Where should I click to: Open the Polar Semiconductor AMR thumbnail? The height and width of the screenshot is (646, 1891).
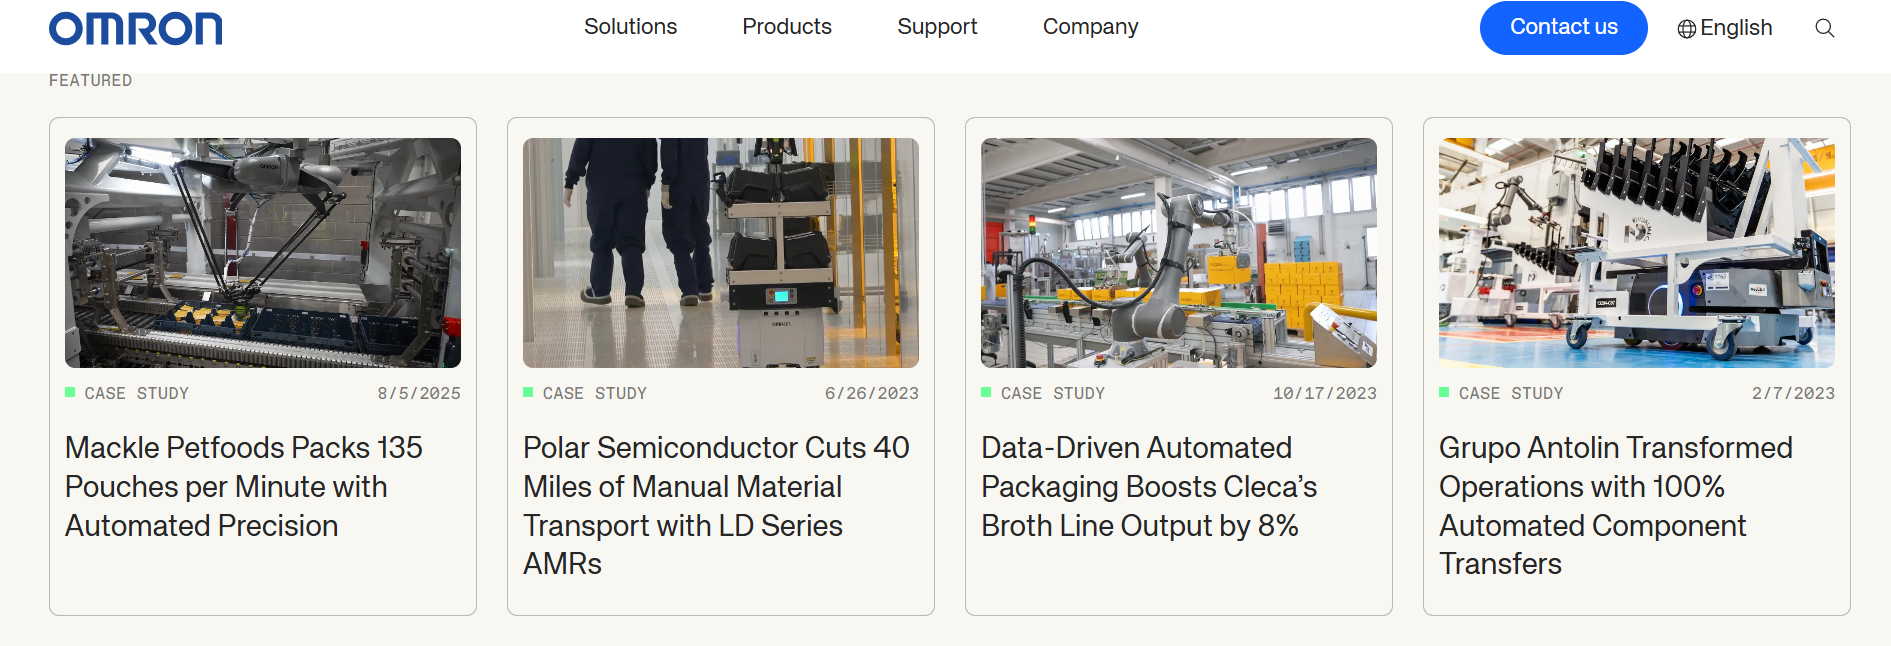point(721,252)
